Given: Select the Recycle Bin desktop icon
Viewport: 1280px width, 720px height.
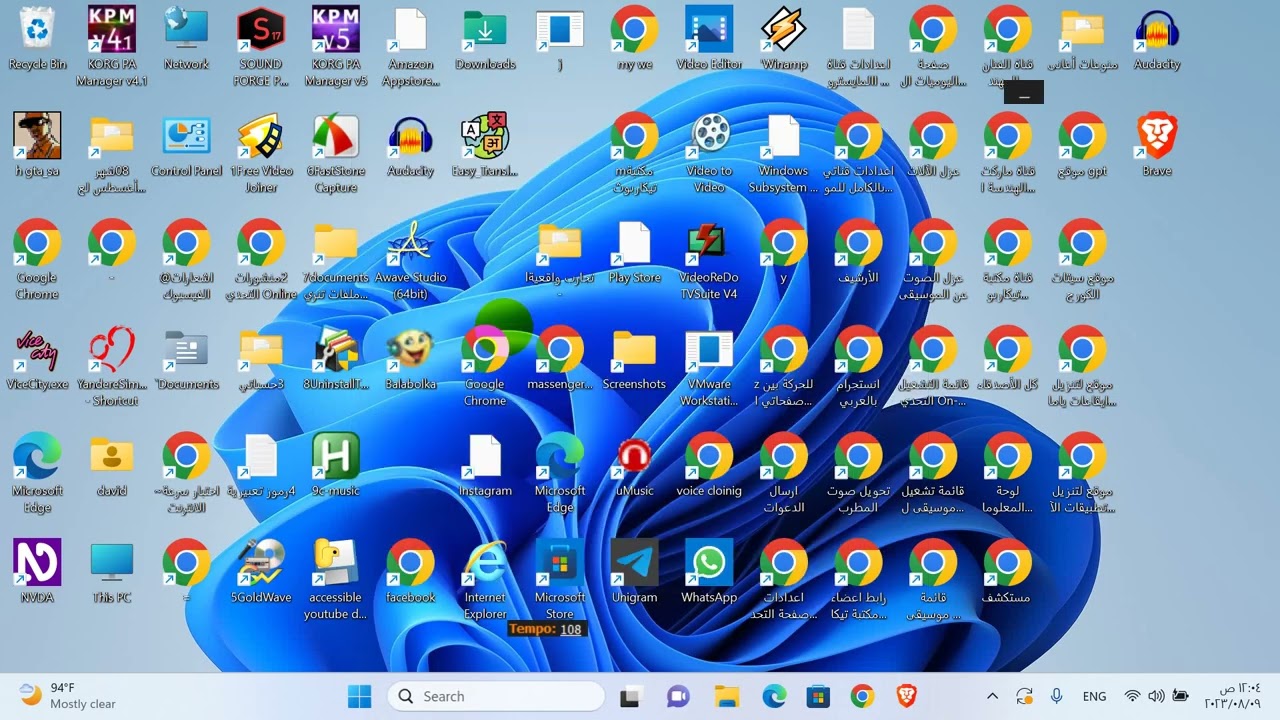Looking at the screenshot, I should point(37,40).
